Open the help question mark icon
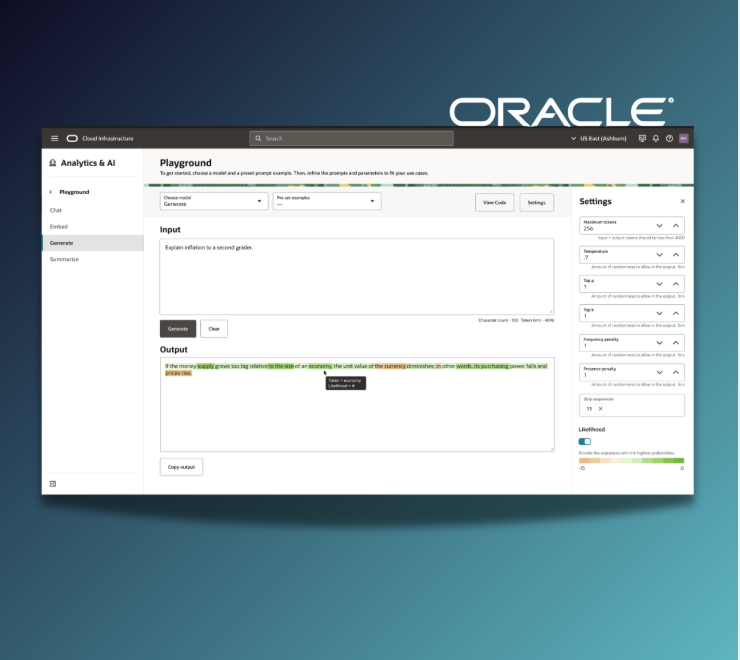This screenshot has height=660, width=740. tap(669, 138)
